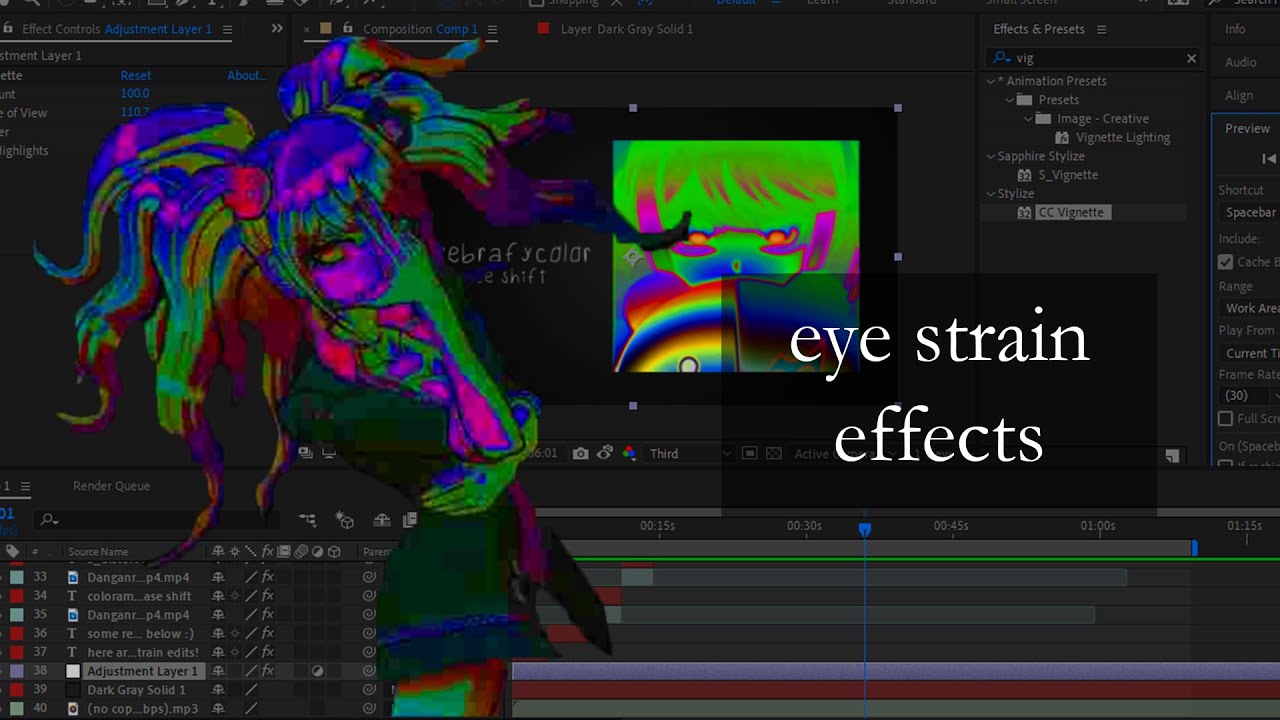Toggle the fx switch on Adjustment Layer 1
The image size is (1280, 720).
(268, 671)
